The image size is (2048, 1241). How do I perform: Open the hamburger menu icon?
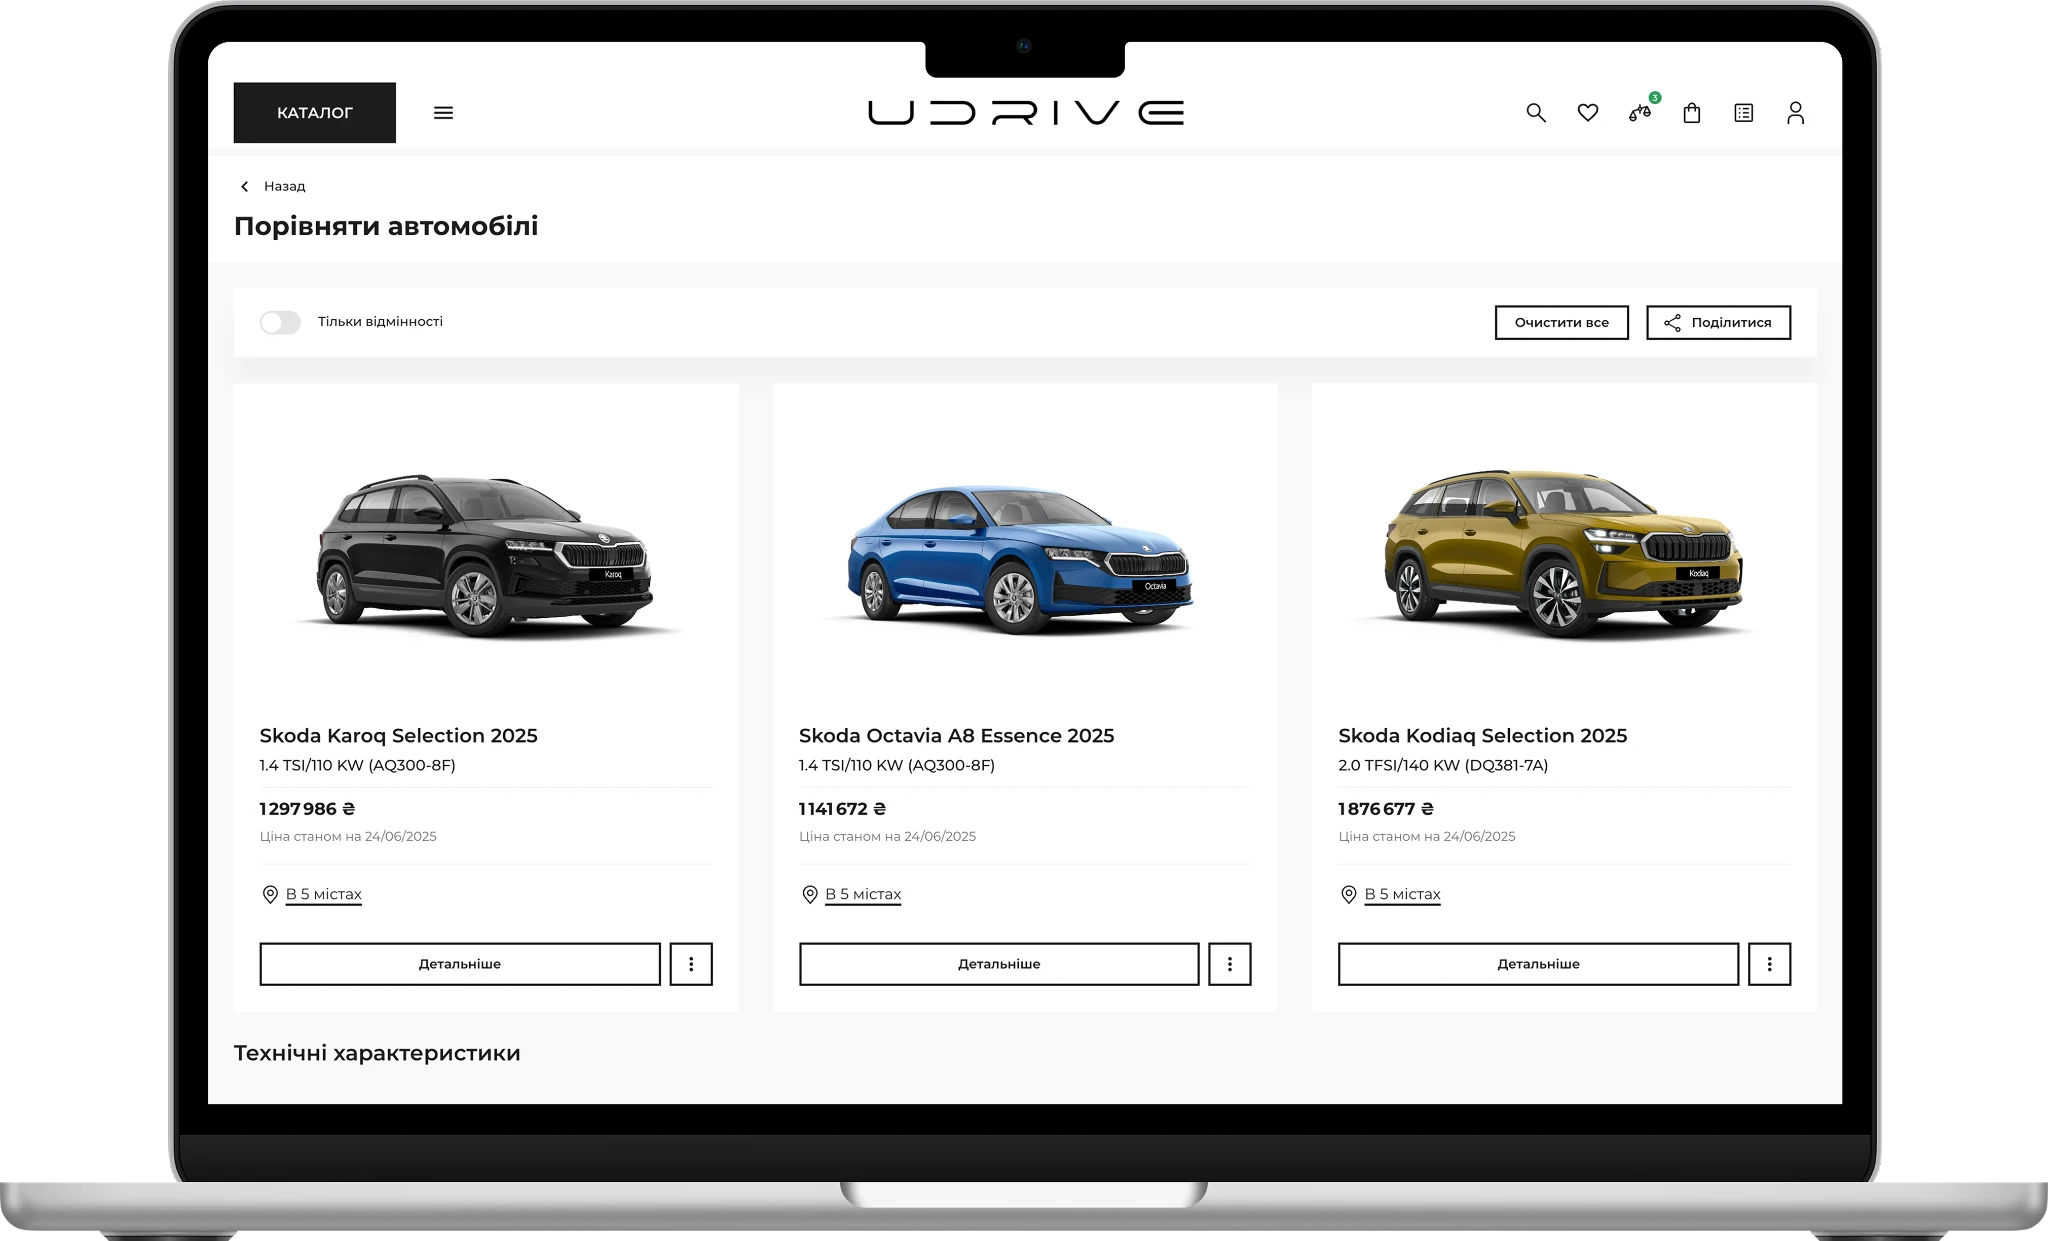click(443, 113)
